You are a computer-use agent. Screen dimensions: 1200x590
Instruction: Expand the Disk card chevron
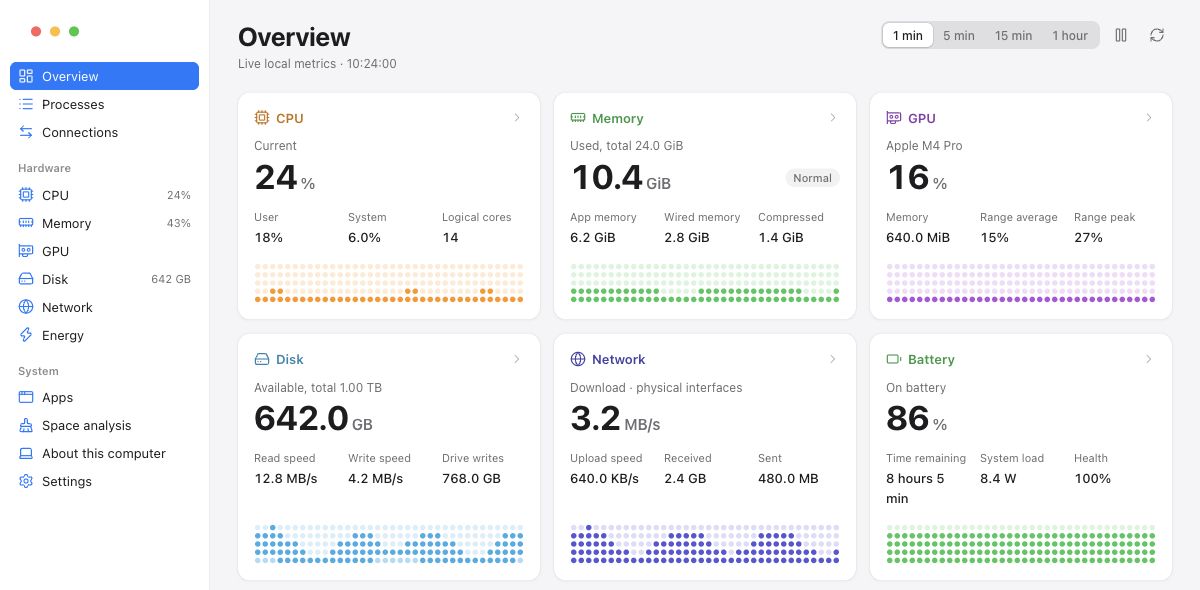click(517, 359)
